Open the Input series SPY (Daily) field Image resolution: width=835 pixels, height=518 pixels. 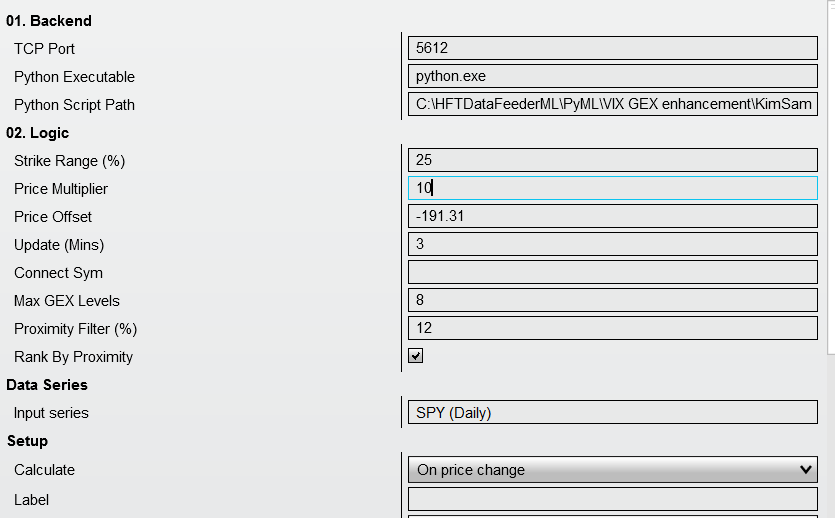coord(612,412)
